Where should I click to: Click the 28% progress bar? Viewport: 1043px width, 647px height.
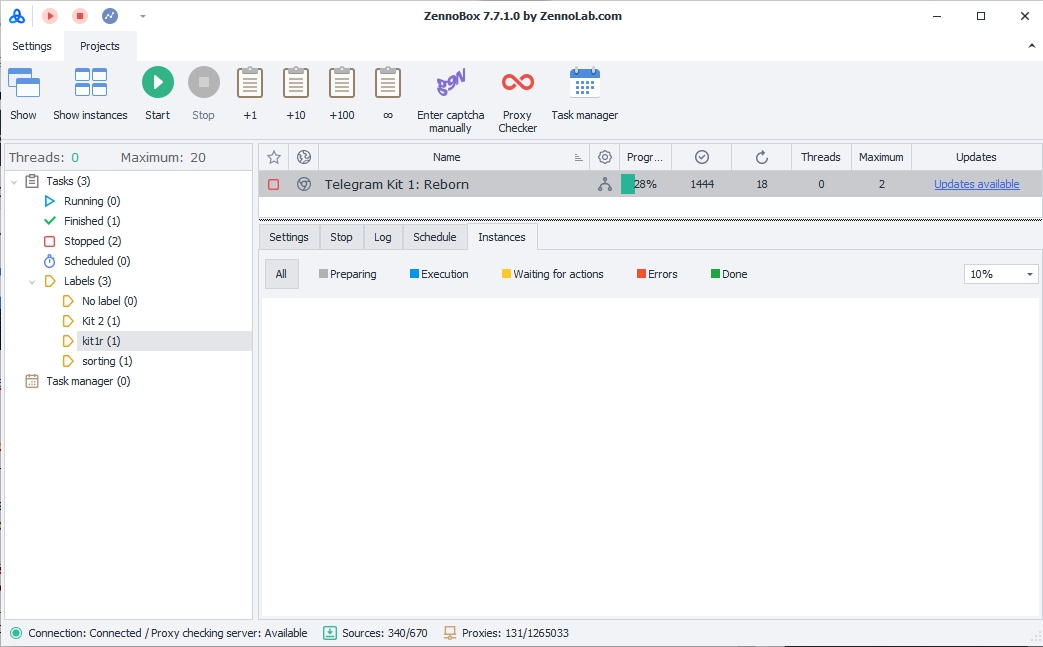645,184
